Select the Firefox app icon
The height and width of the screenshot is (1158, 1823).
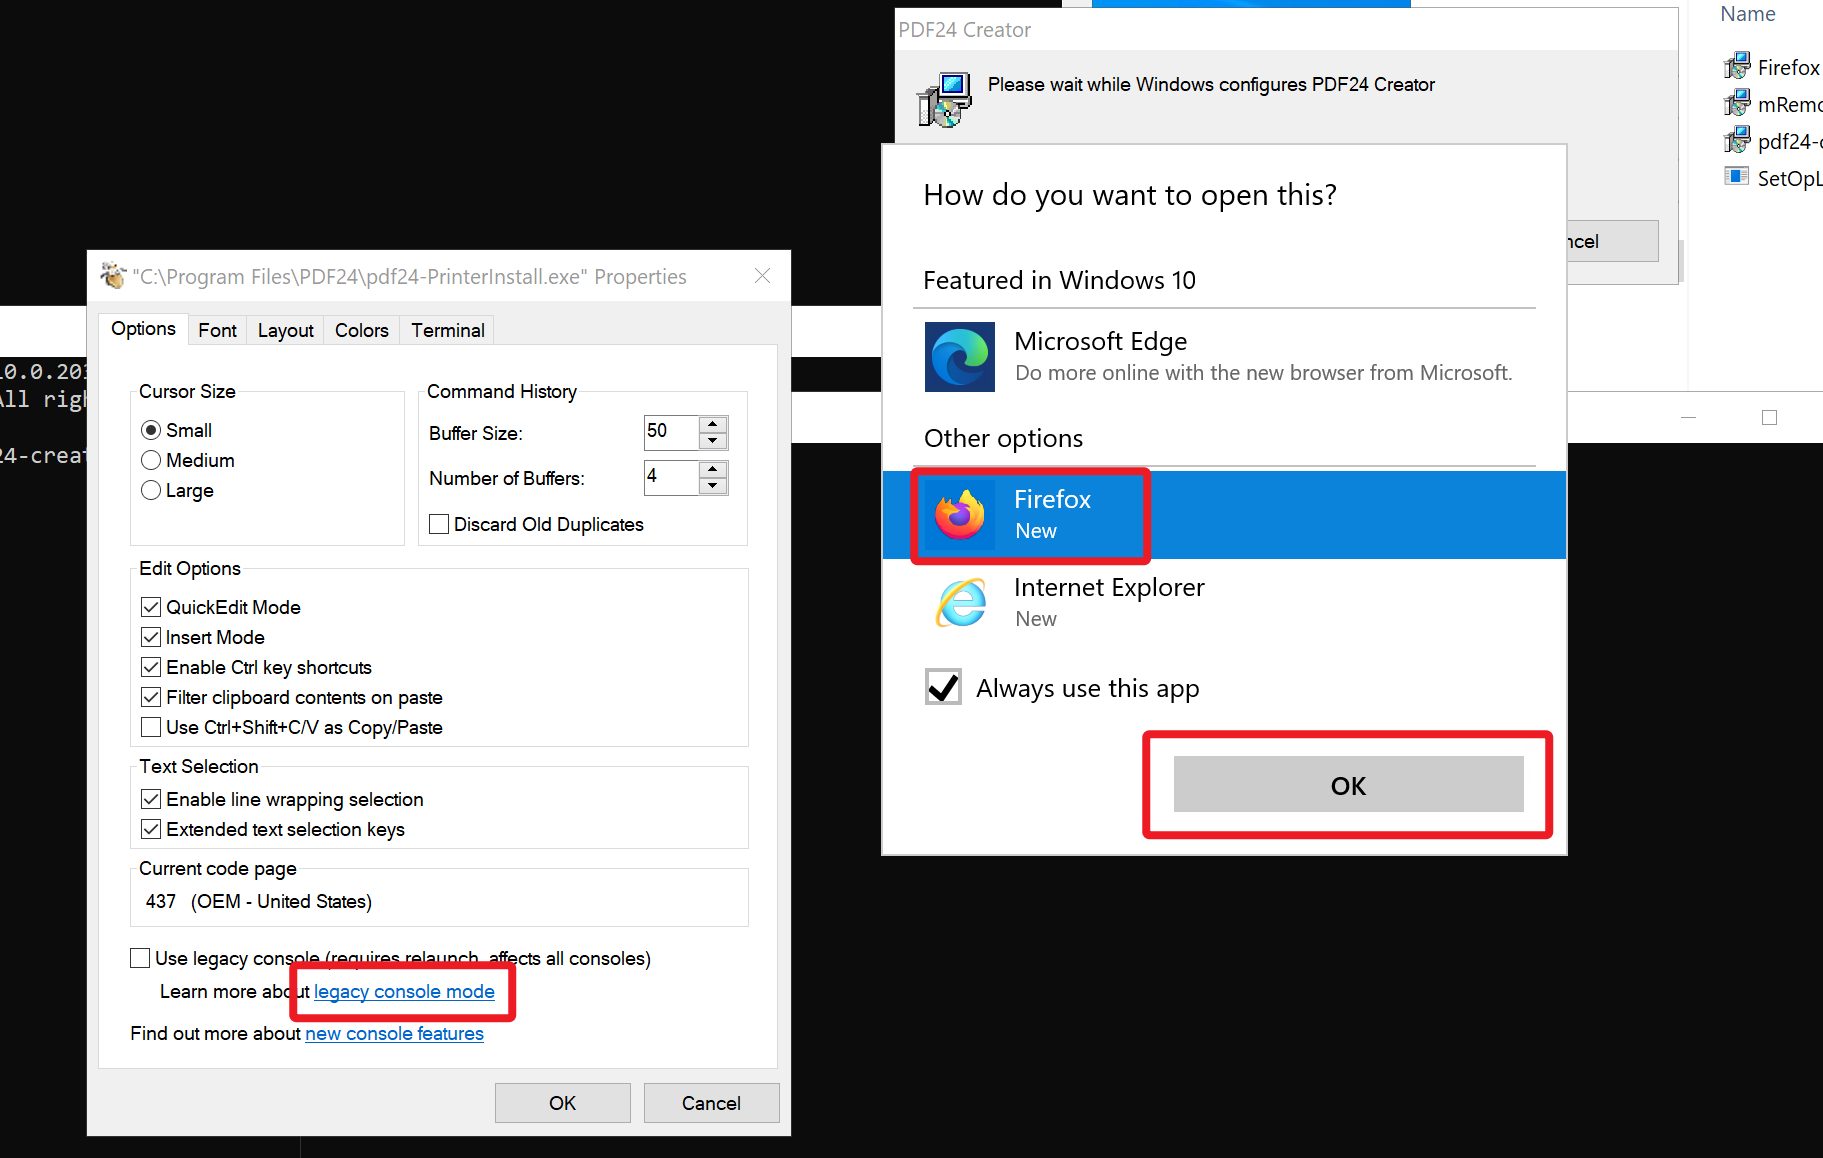[x=959, y=515]
